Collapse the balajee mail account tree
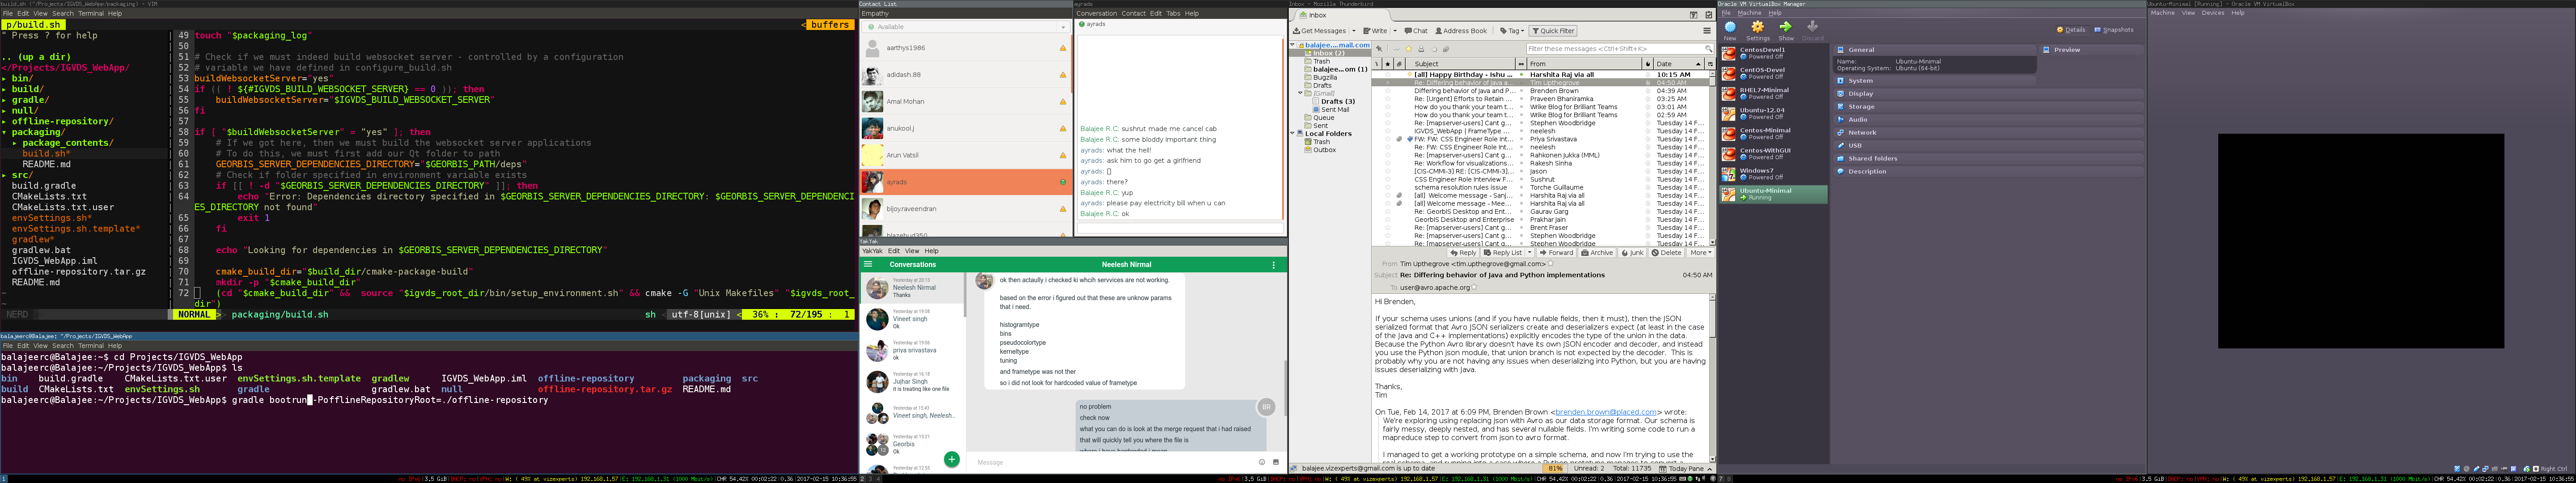Image resolution: width=2576 pixels, height=483 pixels. point(1293,45)
